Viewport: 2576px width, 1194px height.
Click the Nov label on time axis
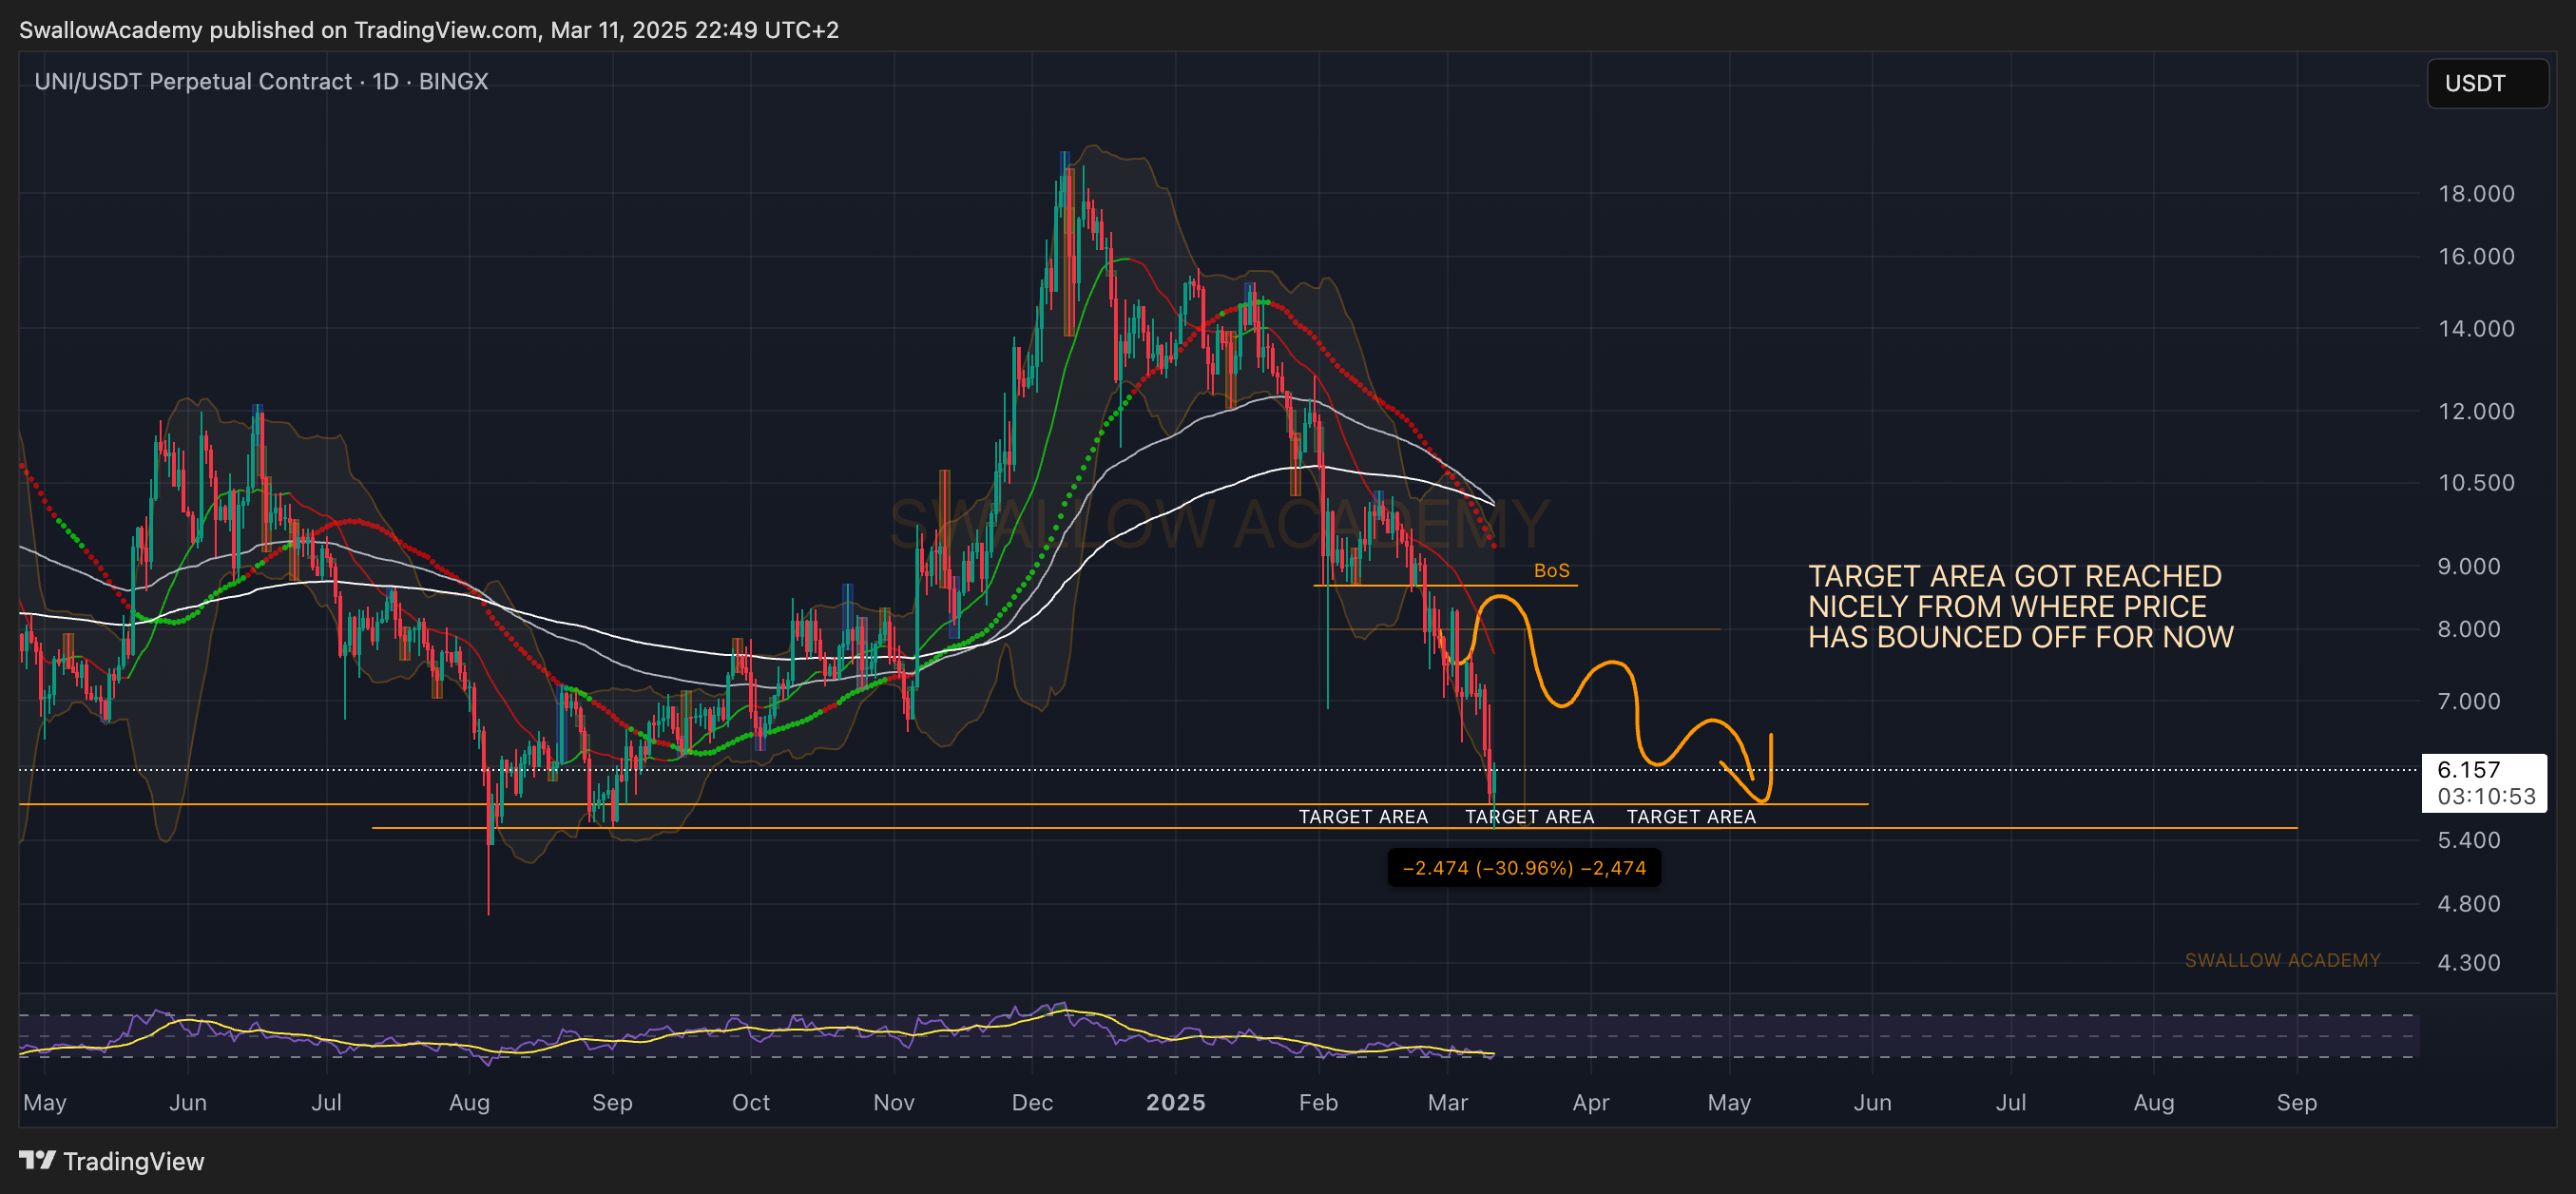point(894,1102)
